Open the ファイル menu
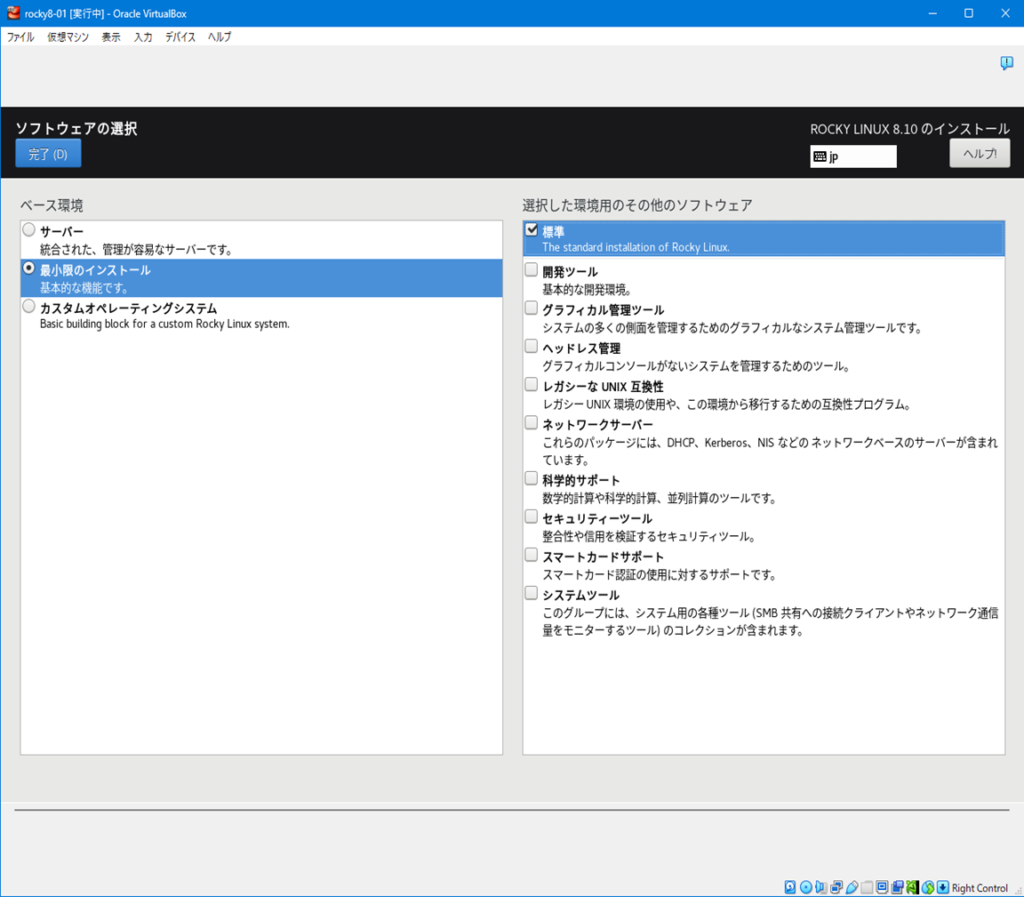The width and height of the screenshot is (1024, 897). click(20, 37)
